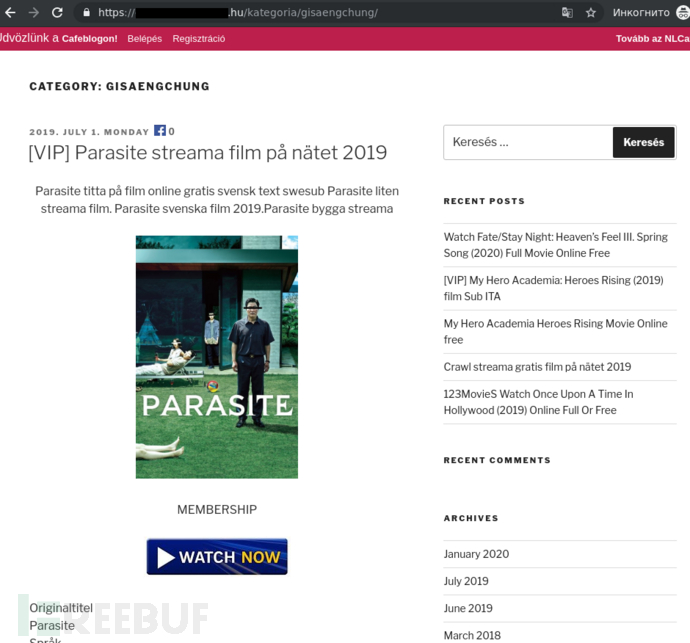Screen dimensions: 690x643
Task: Click the Parasite movie poster image
Action: tap(217, 357)
